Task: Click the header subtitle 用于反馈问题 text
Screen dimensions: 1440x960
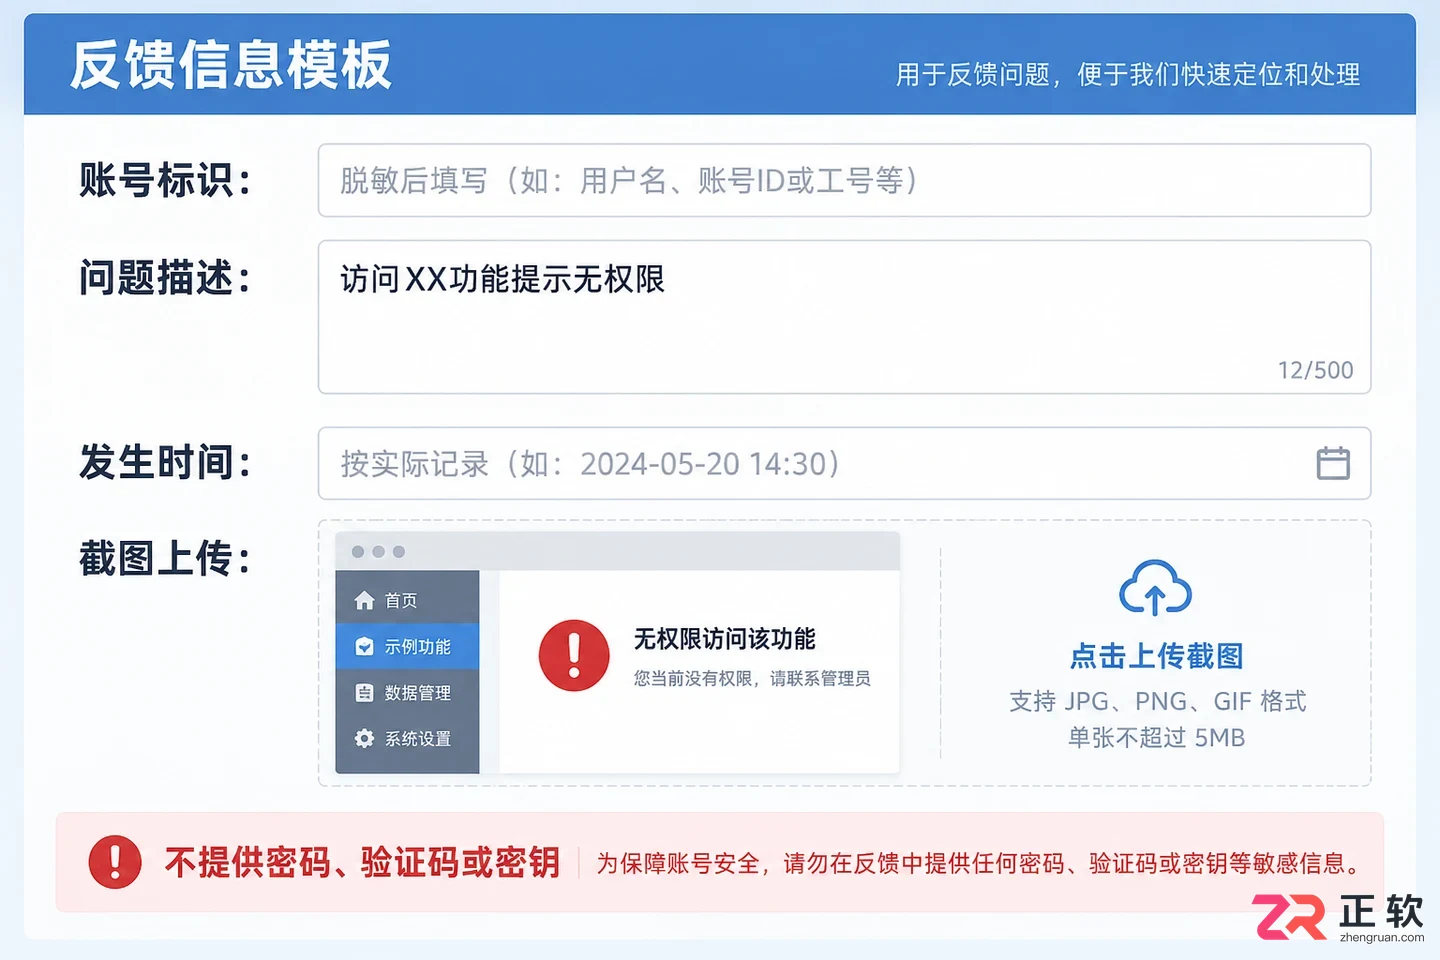Action: click(1128, 74)
